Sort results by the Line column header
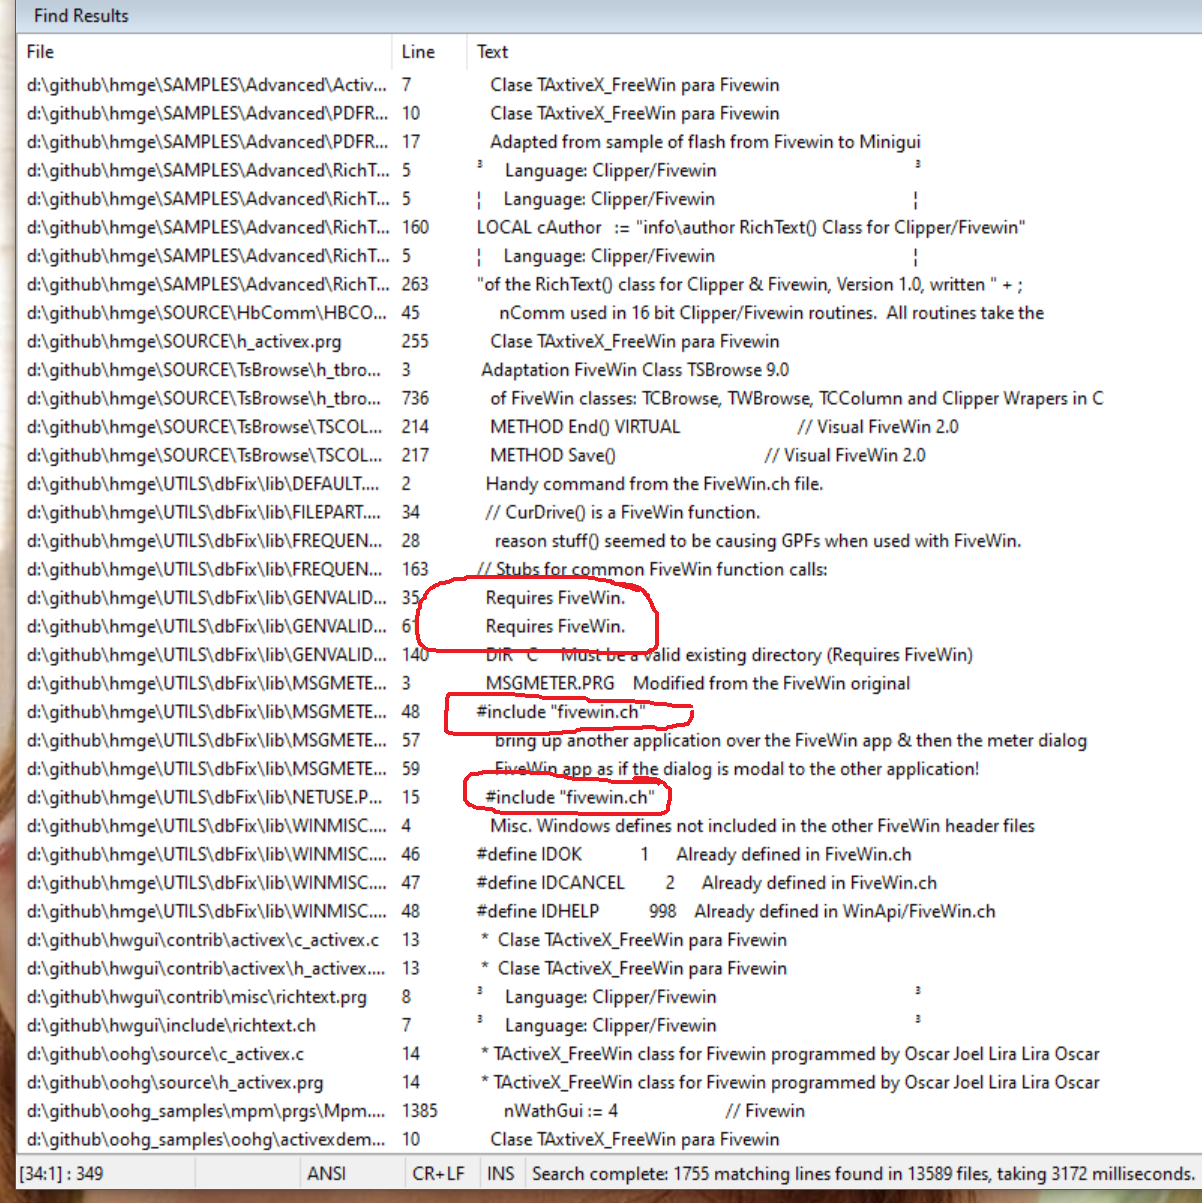The width and height of the screenshot is (1202, 1203). (428, 52)
